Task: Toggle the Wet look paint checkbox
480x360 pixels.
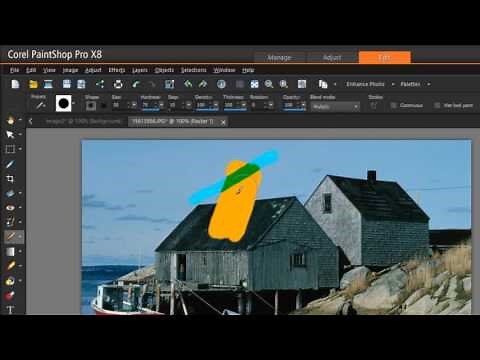Action: (437, 105)
